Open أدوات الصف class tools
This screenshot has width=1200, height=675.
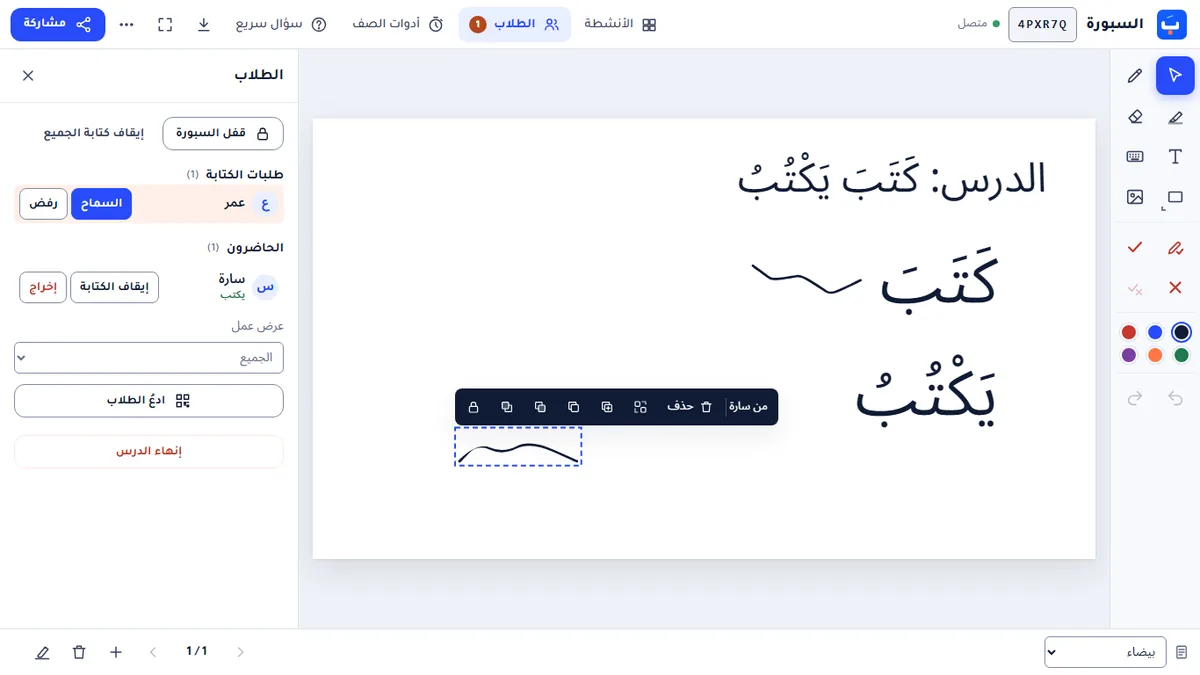(x=399, y=24)
